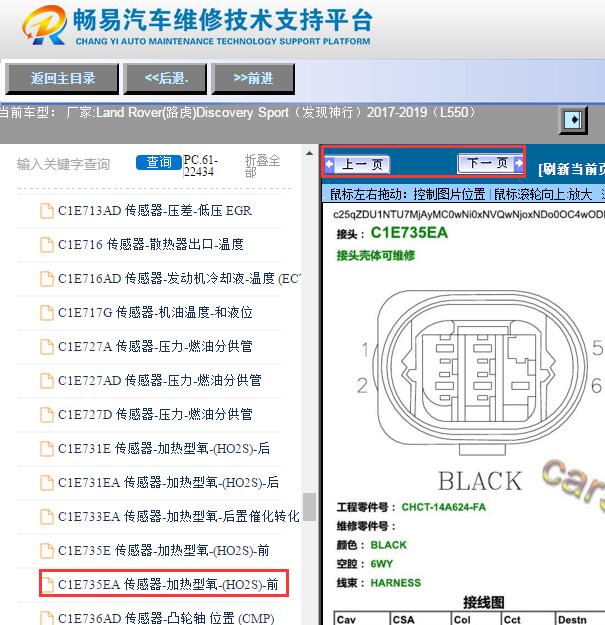Open C1E716 传感器-散热器出口-温度 entry
605x625 pixels.
151,244
